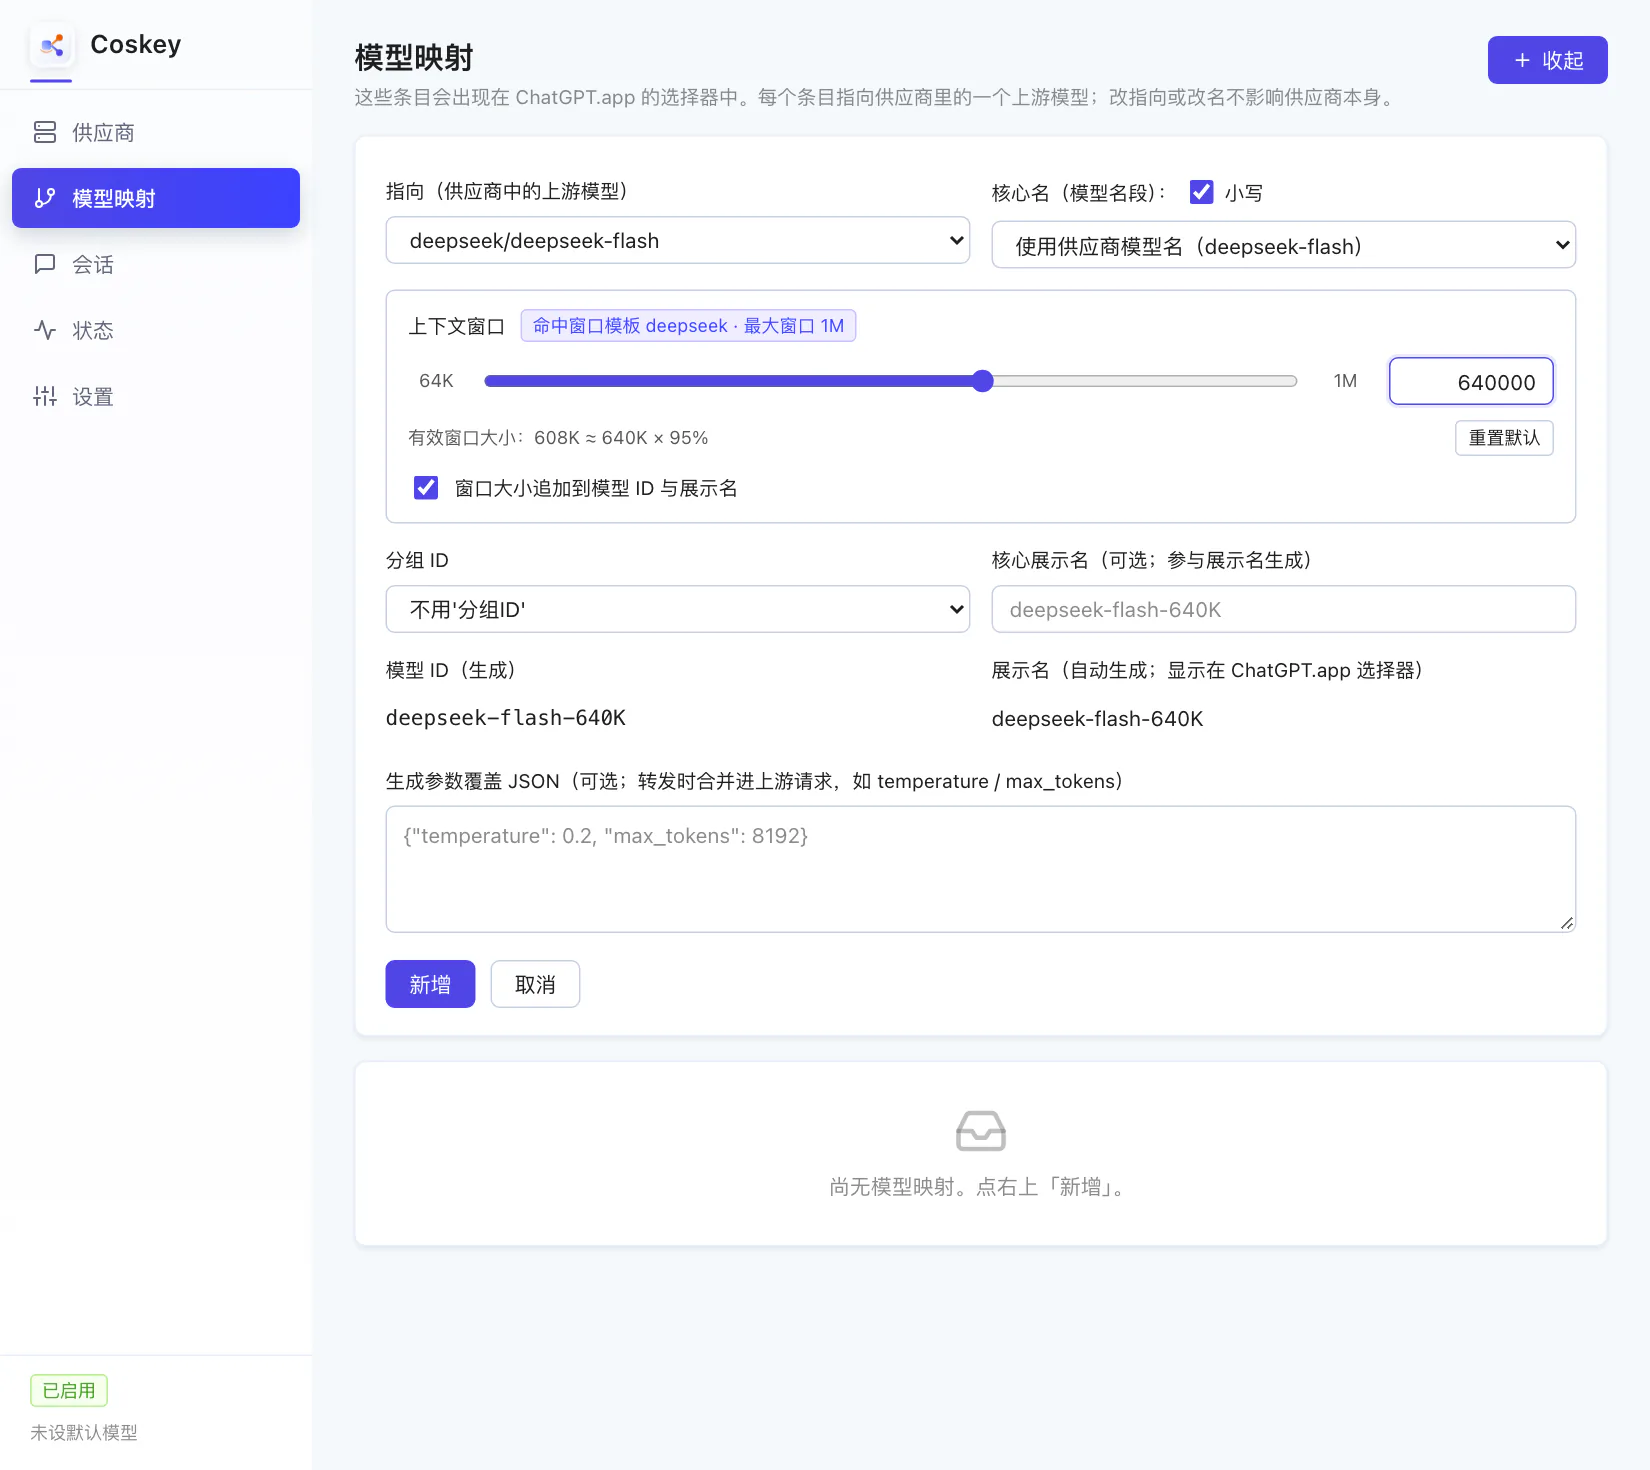1650x1470 pixels.
Task: Click the 未设默认模型 status text
Action: (84, 1433)
